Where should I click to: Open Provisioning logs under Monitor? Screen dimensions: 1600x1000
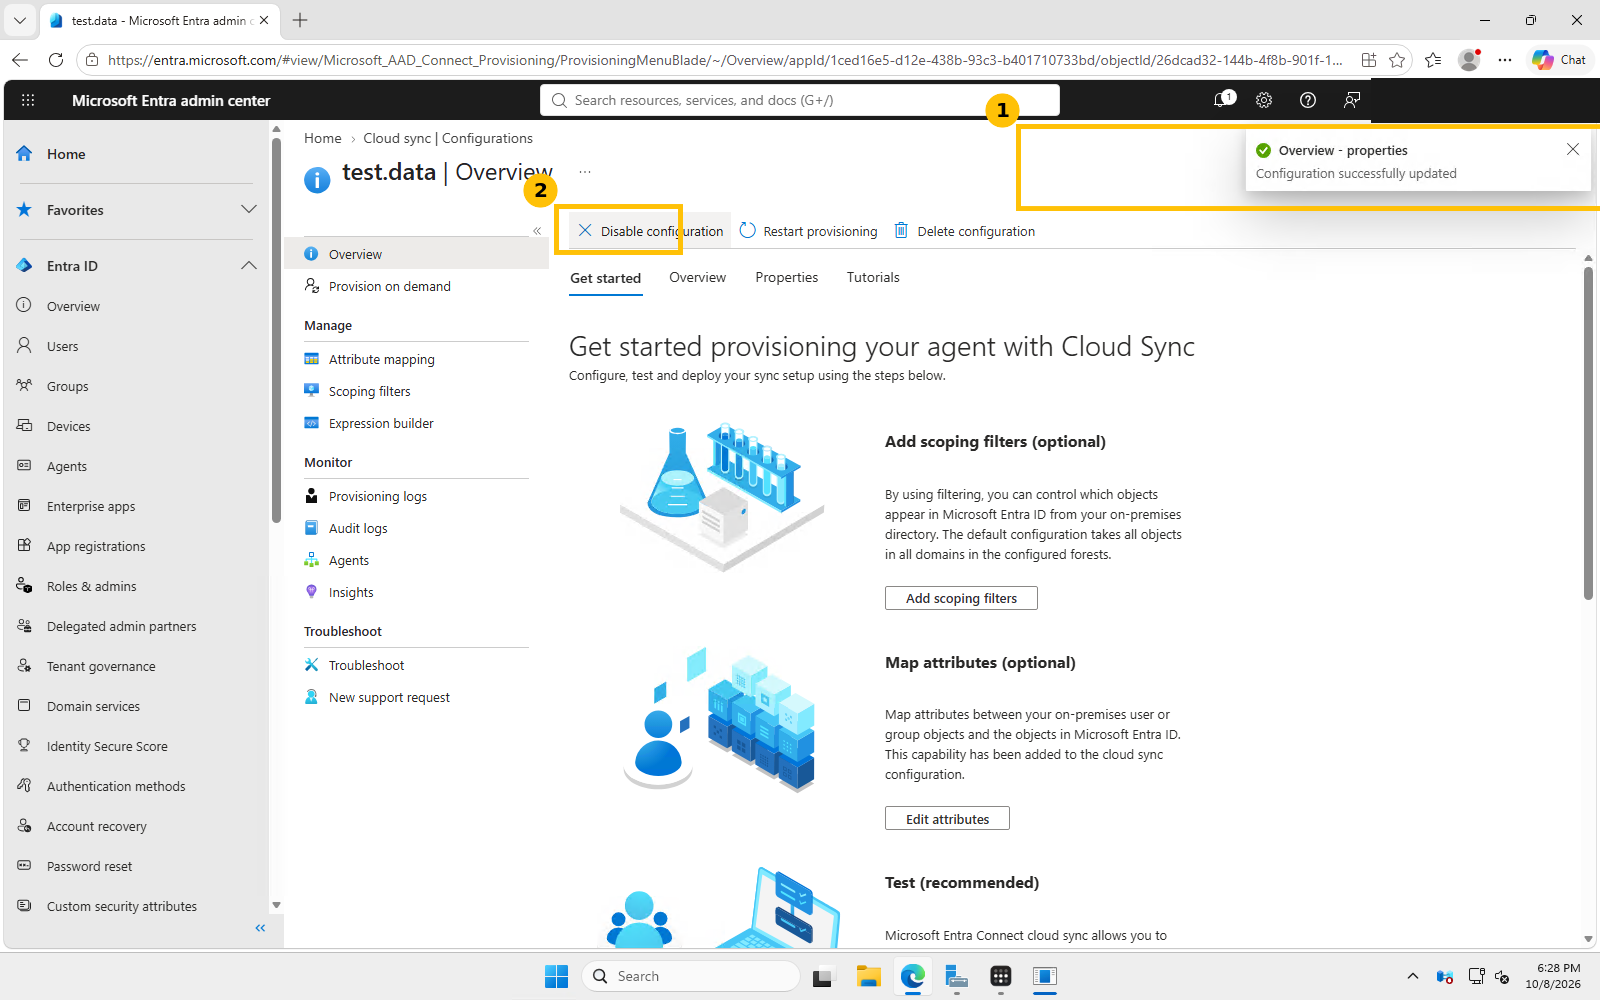377,496
